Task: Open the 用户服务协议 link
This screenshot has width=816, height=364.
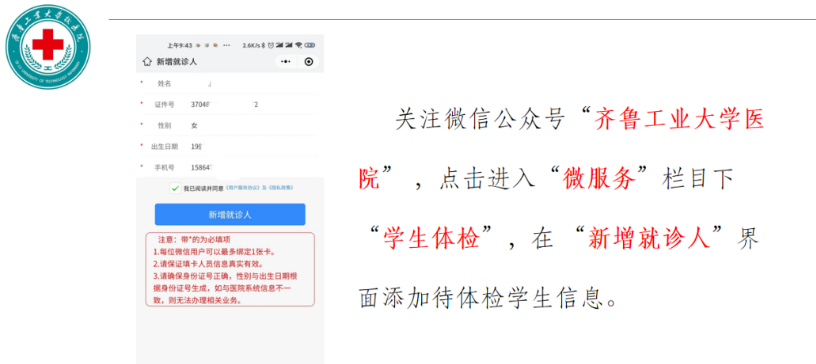Action: point(243,188)
